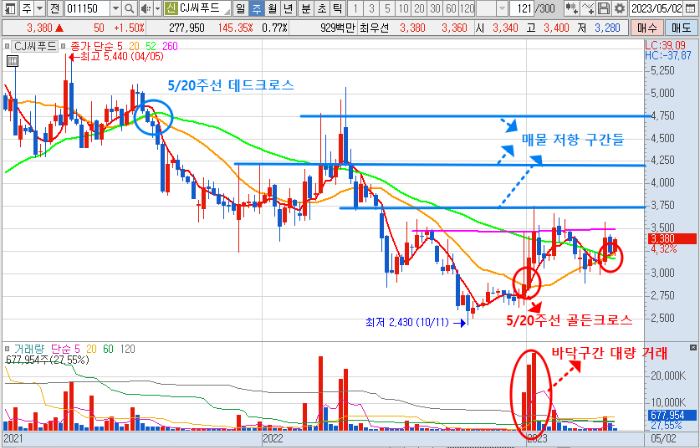
Task: Click the blue 677,954 volume axis marker
Action: click(x=671, y=415)
